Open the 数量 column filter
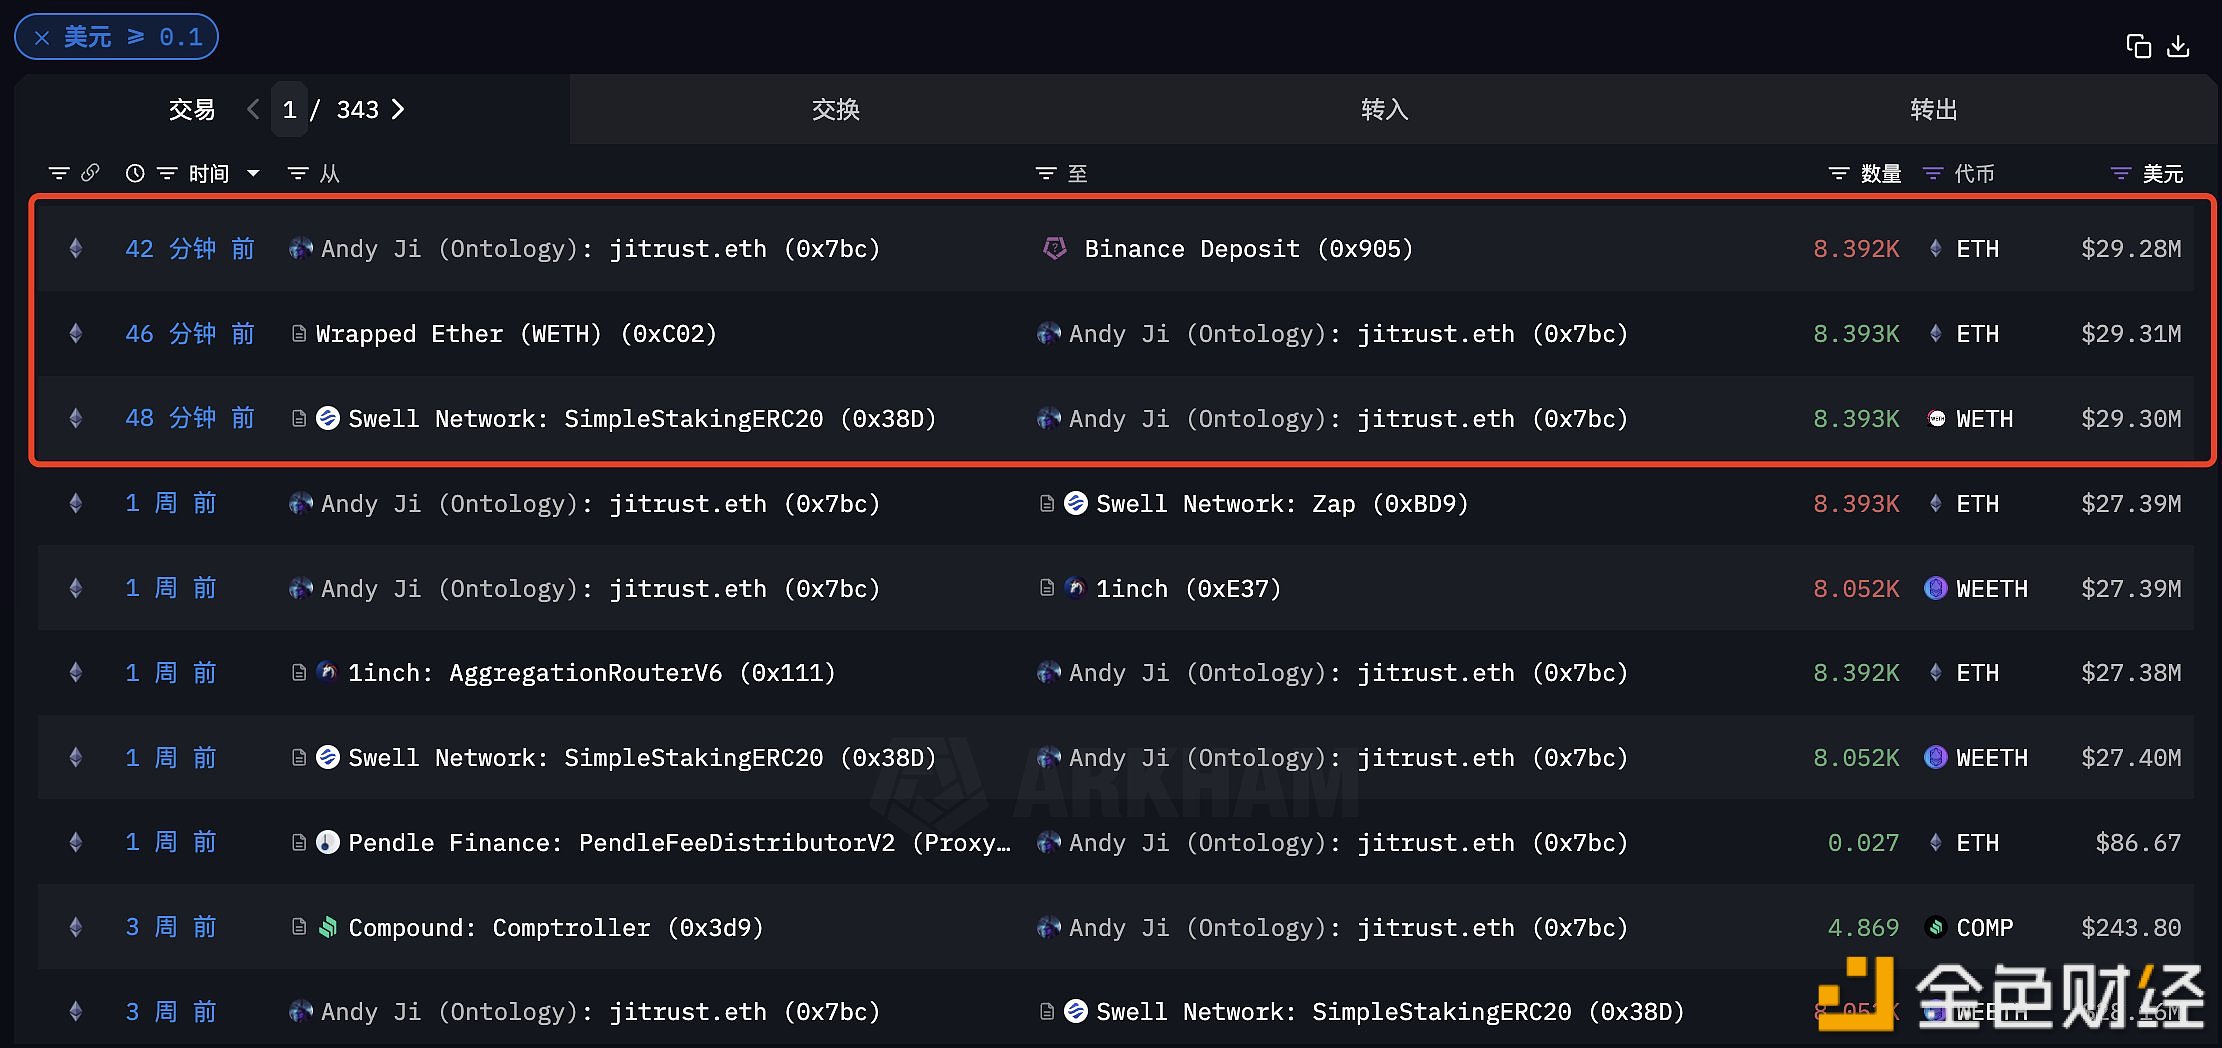2222x1048 pixels. coord(1838,174)
